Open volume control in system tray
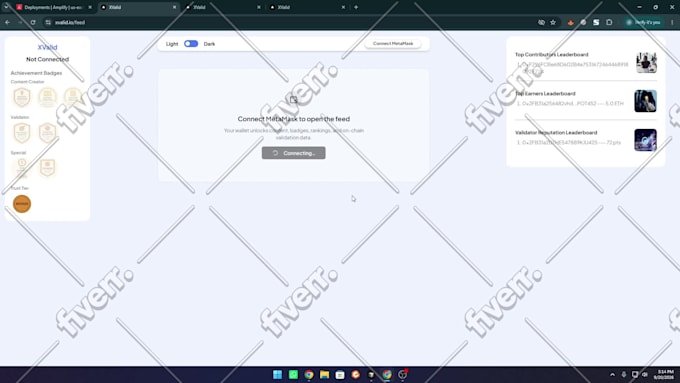 point(645,375)
